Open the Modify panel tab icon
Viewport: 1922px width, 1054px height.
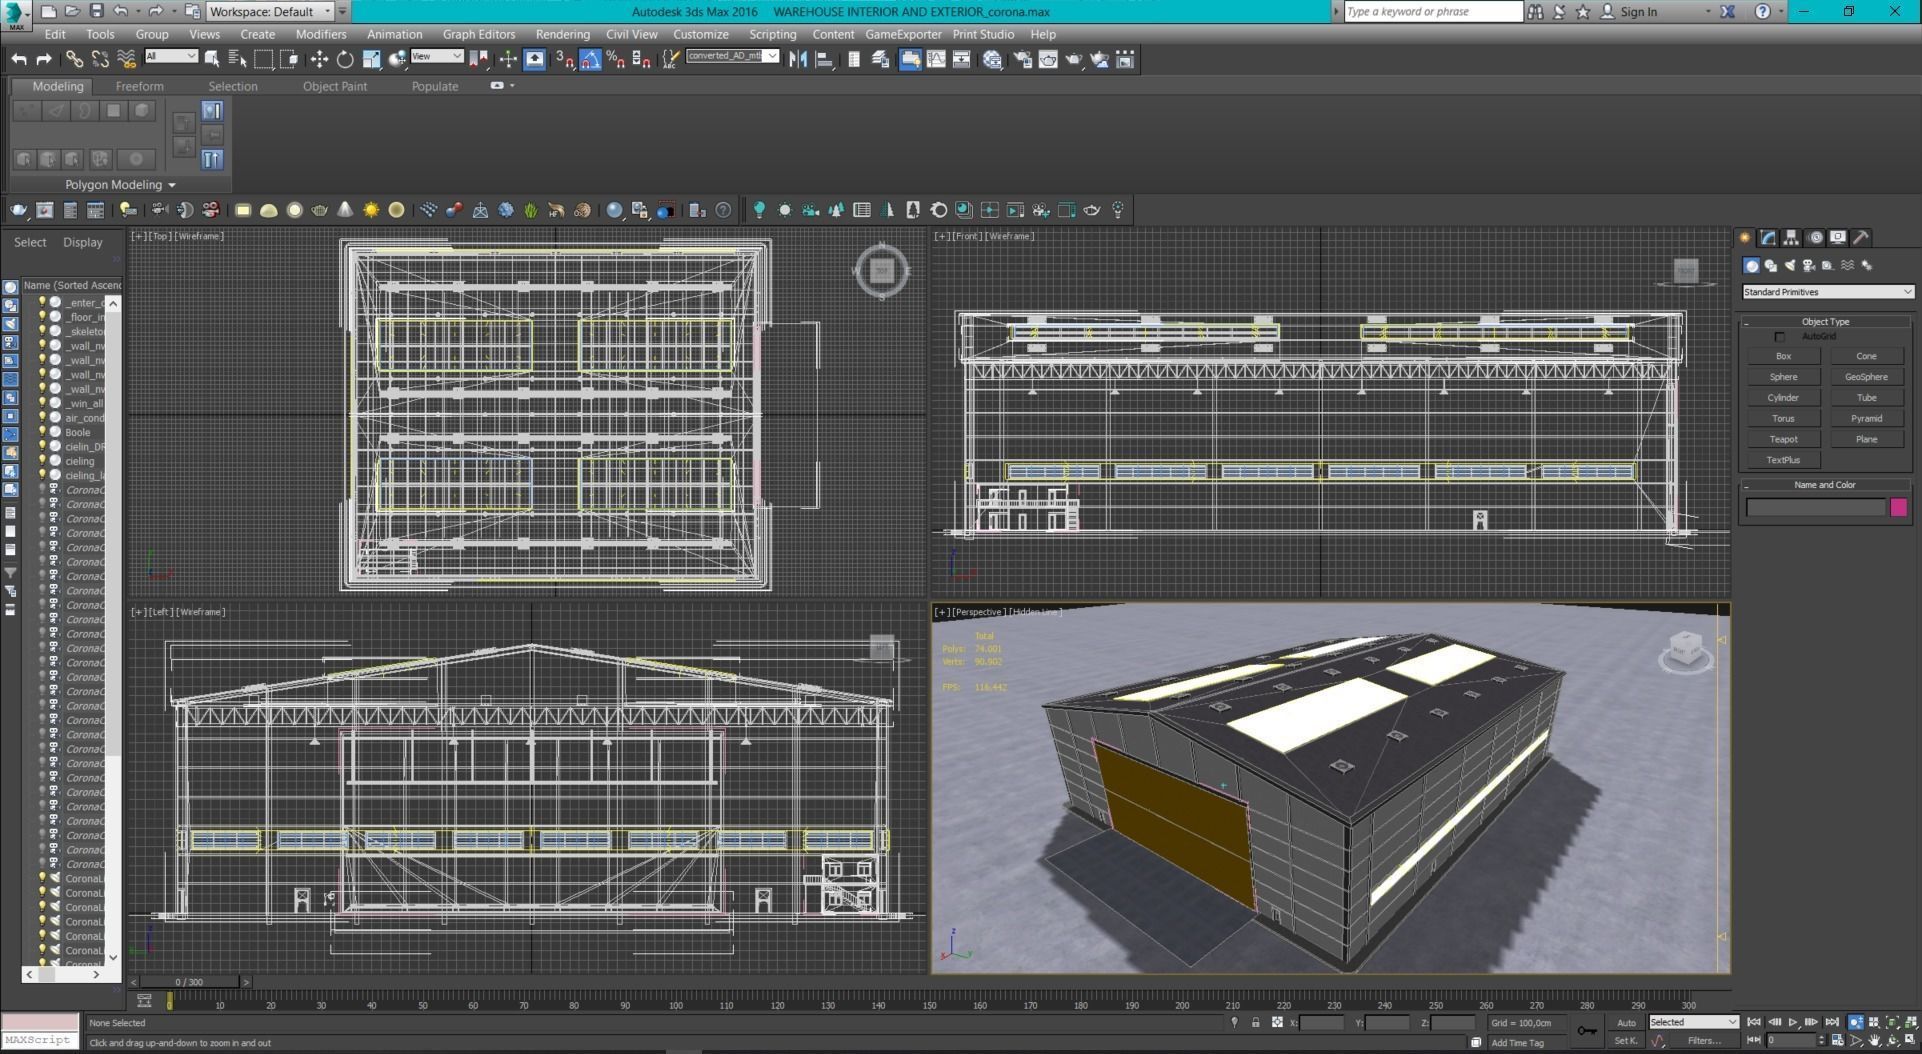click(1768, 237)
